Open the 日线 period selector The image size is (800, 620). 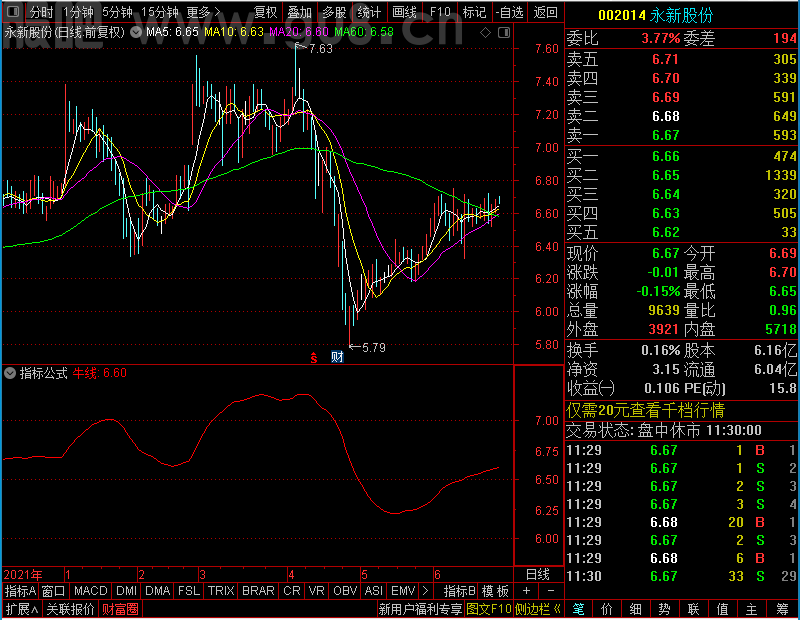(538, 575)
